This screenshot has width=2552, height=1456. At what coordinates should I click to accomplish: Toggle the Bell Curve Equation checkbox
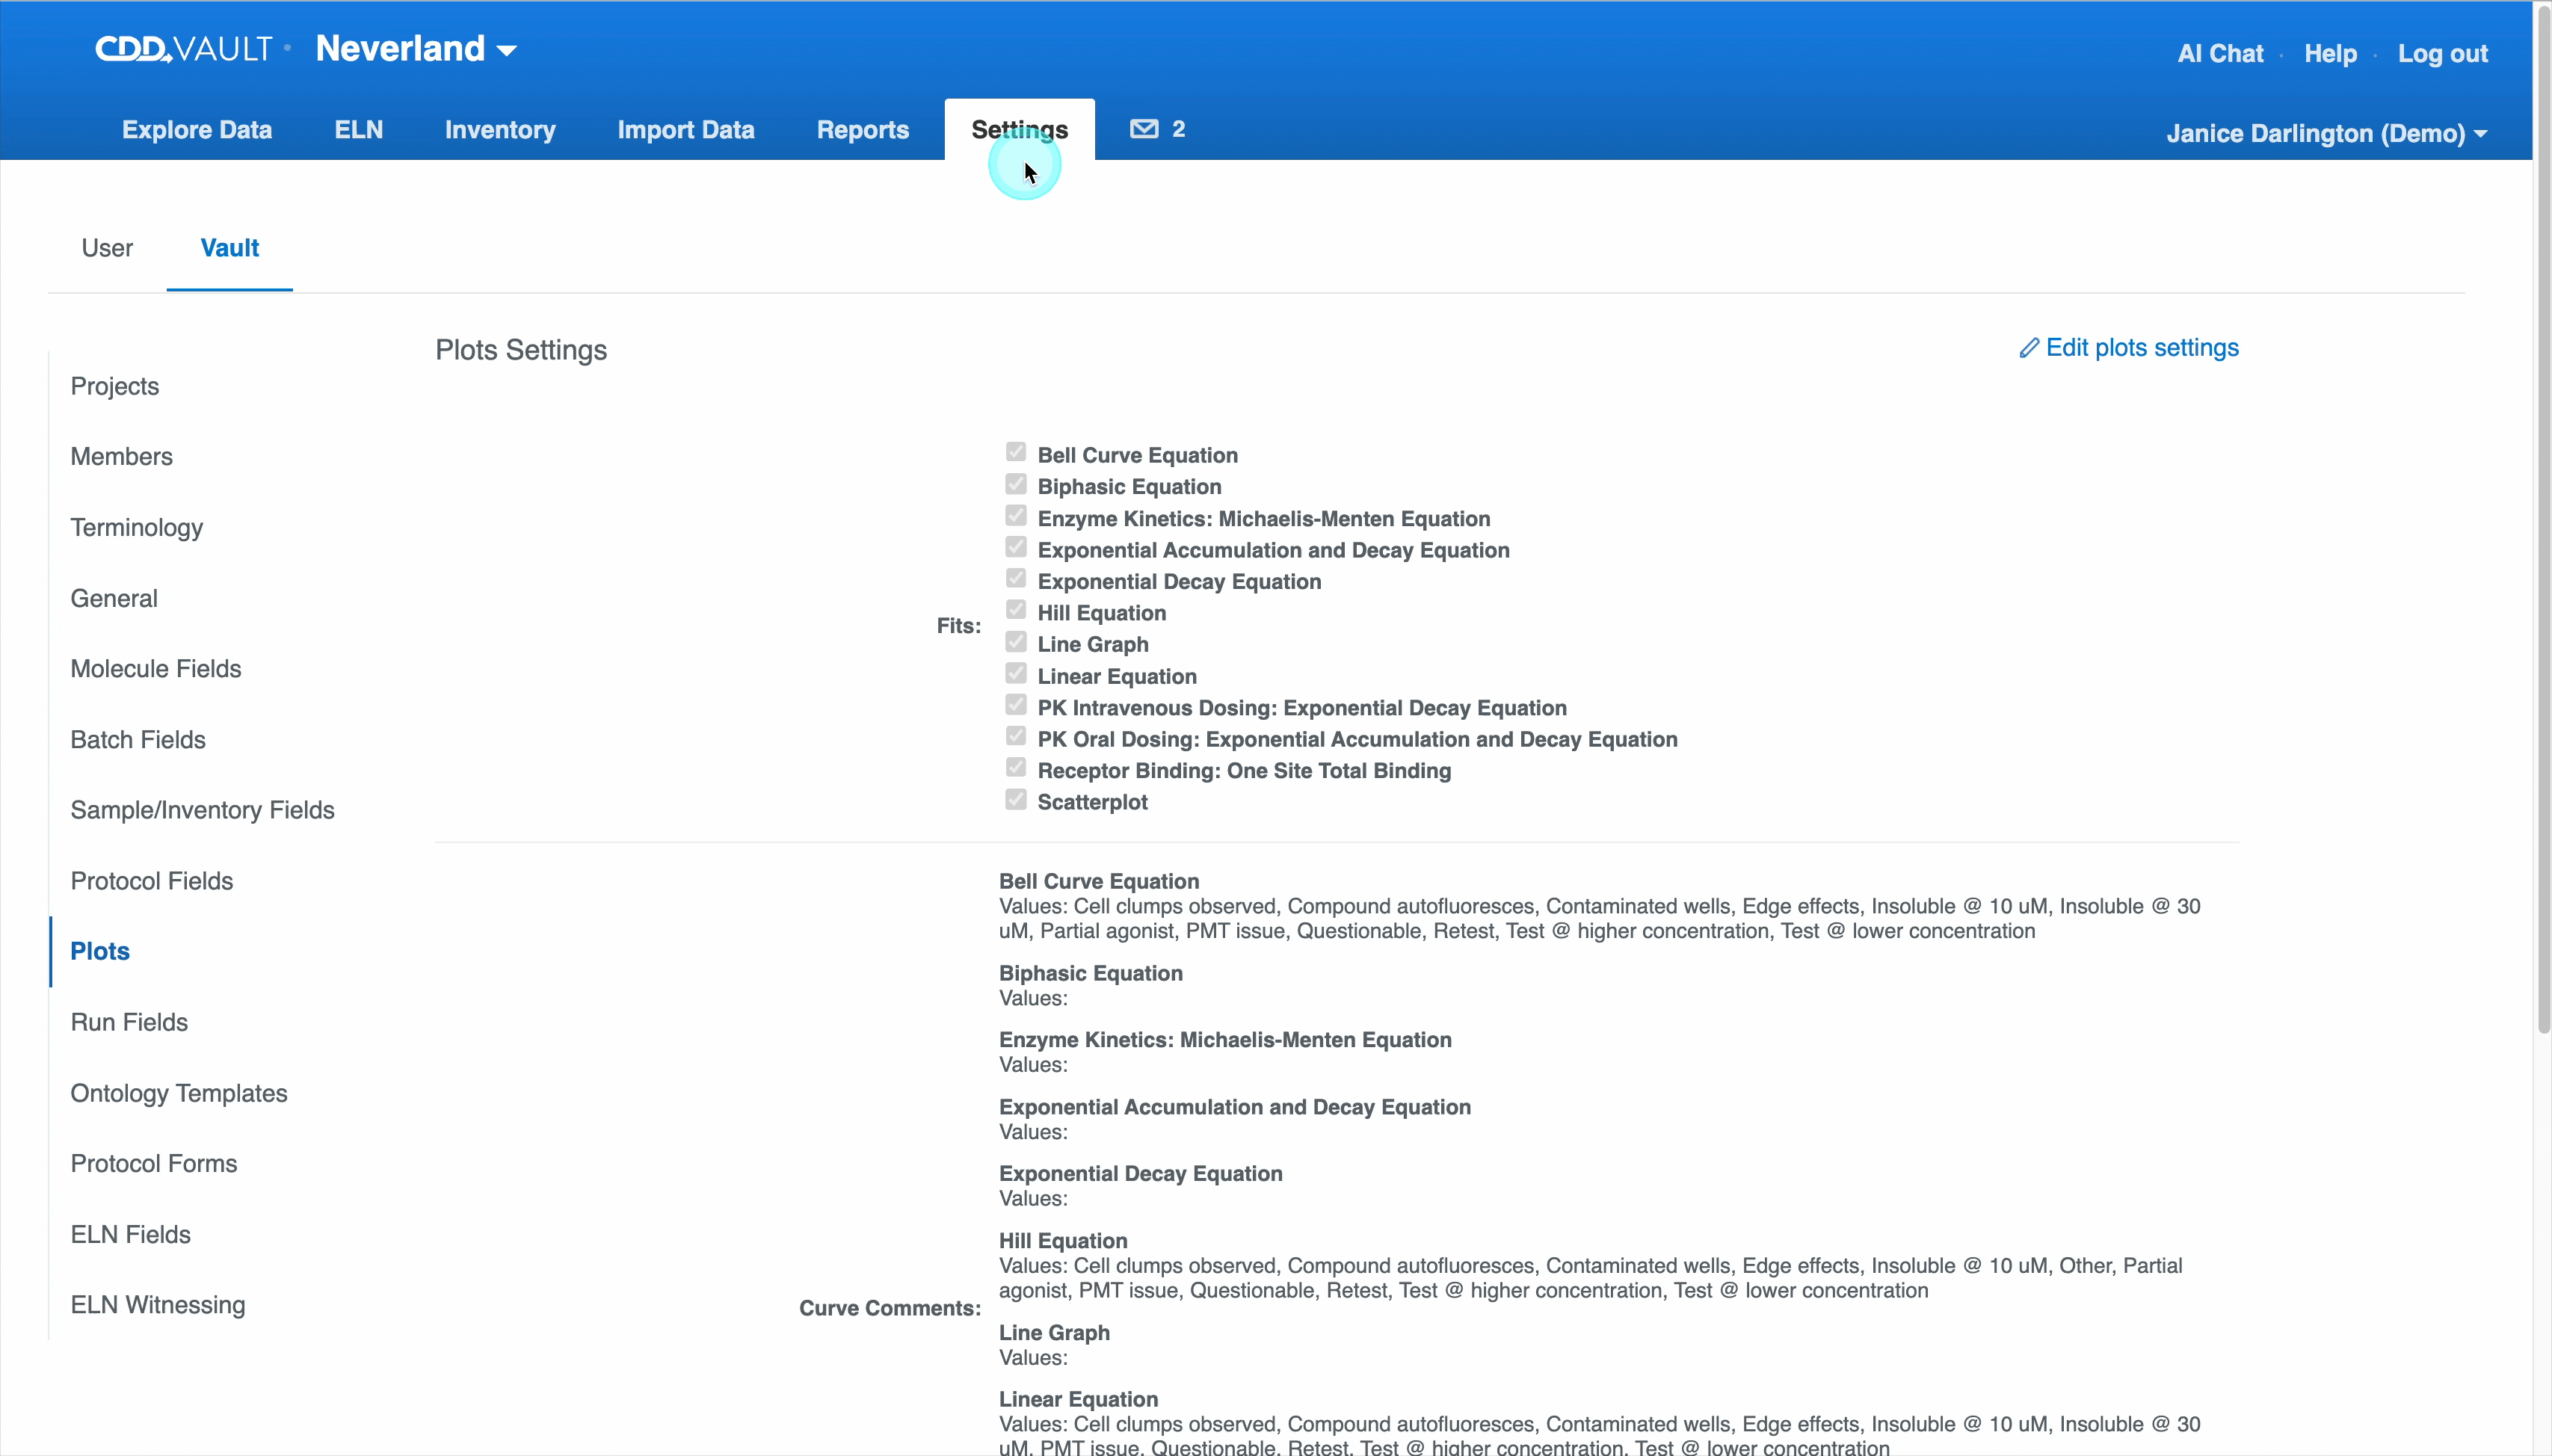pyautogui.click(x=1016, y=453)
